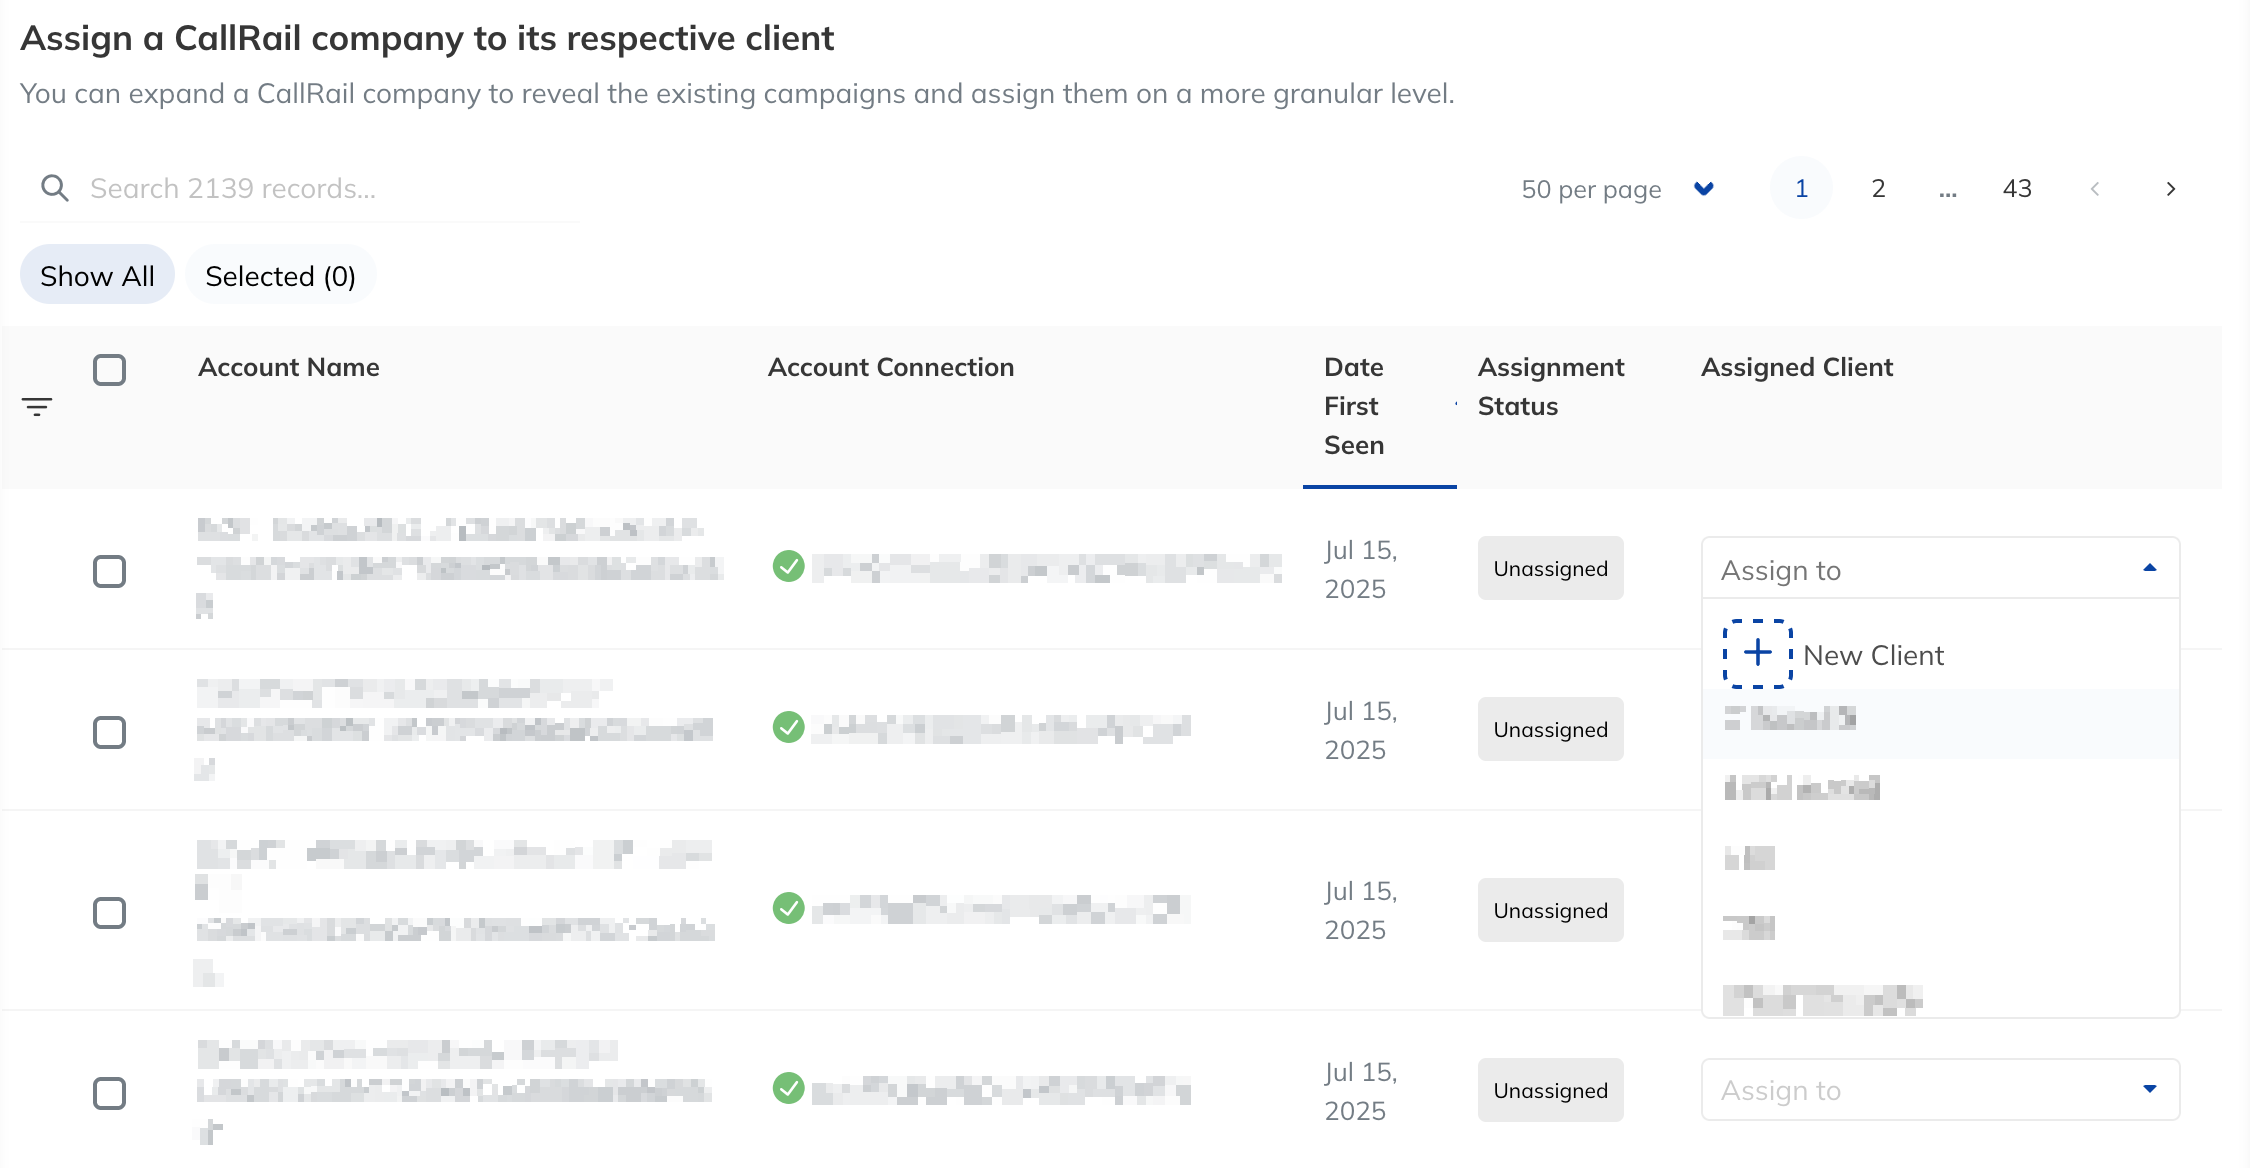Switch to the Selected (0) tab
The width and height of the screenshot is (2250, 1168).
[x=281, y=275]
